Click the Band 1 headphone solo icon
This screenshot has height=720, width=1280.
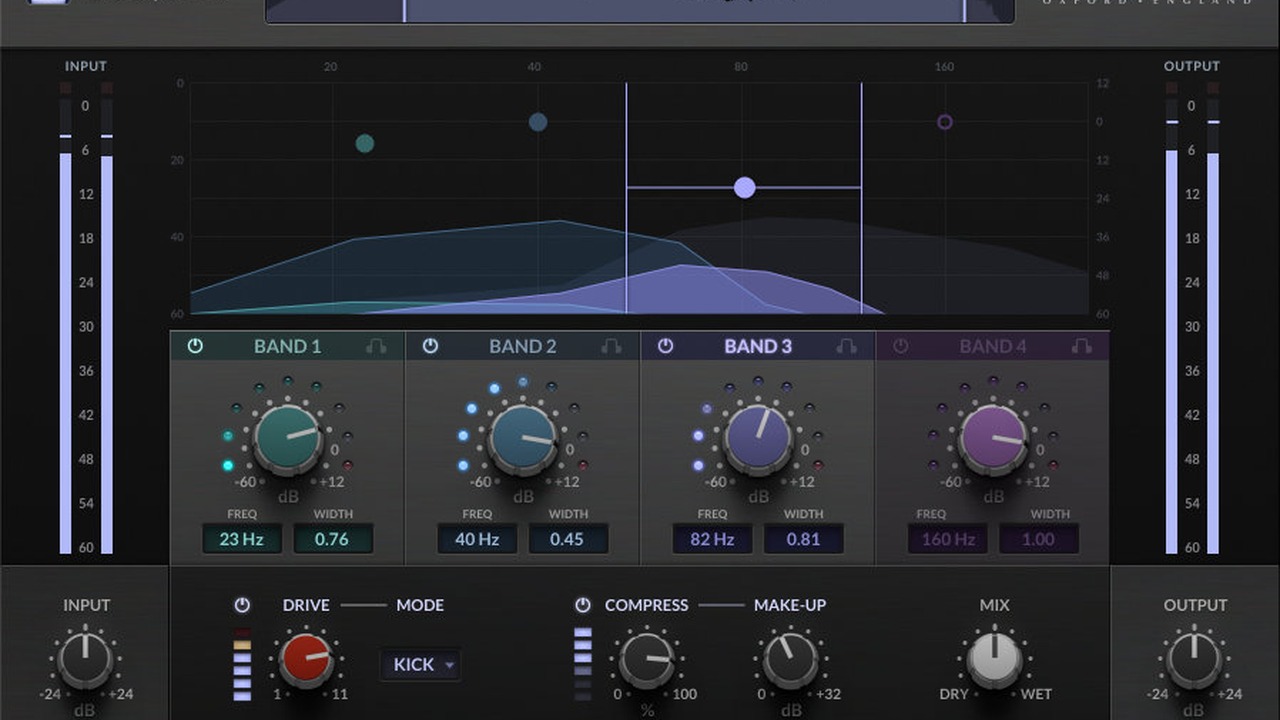coord(376,346)
